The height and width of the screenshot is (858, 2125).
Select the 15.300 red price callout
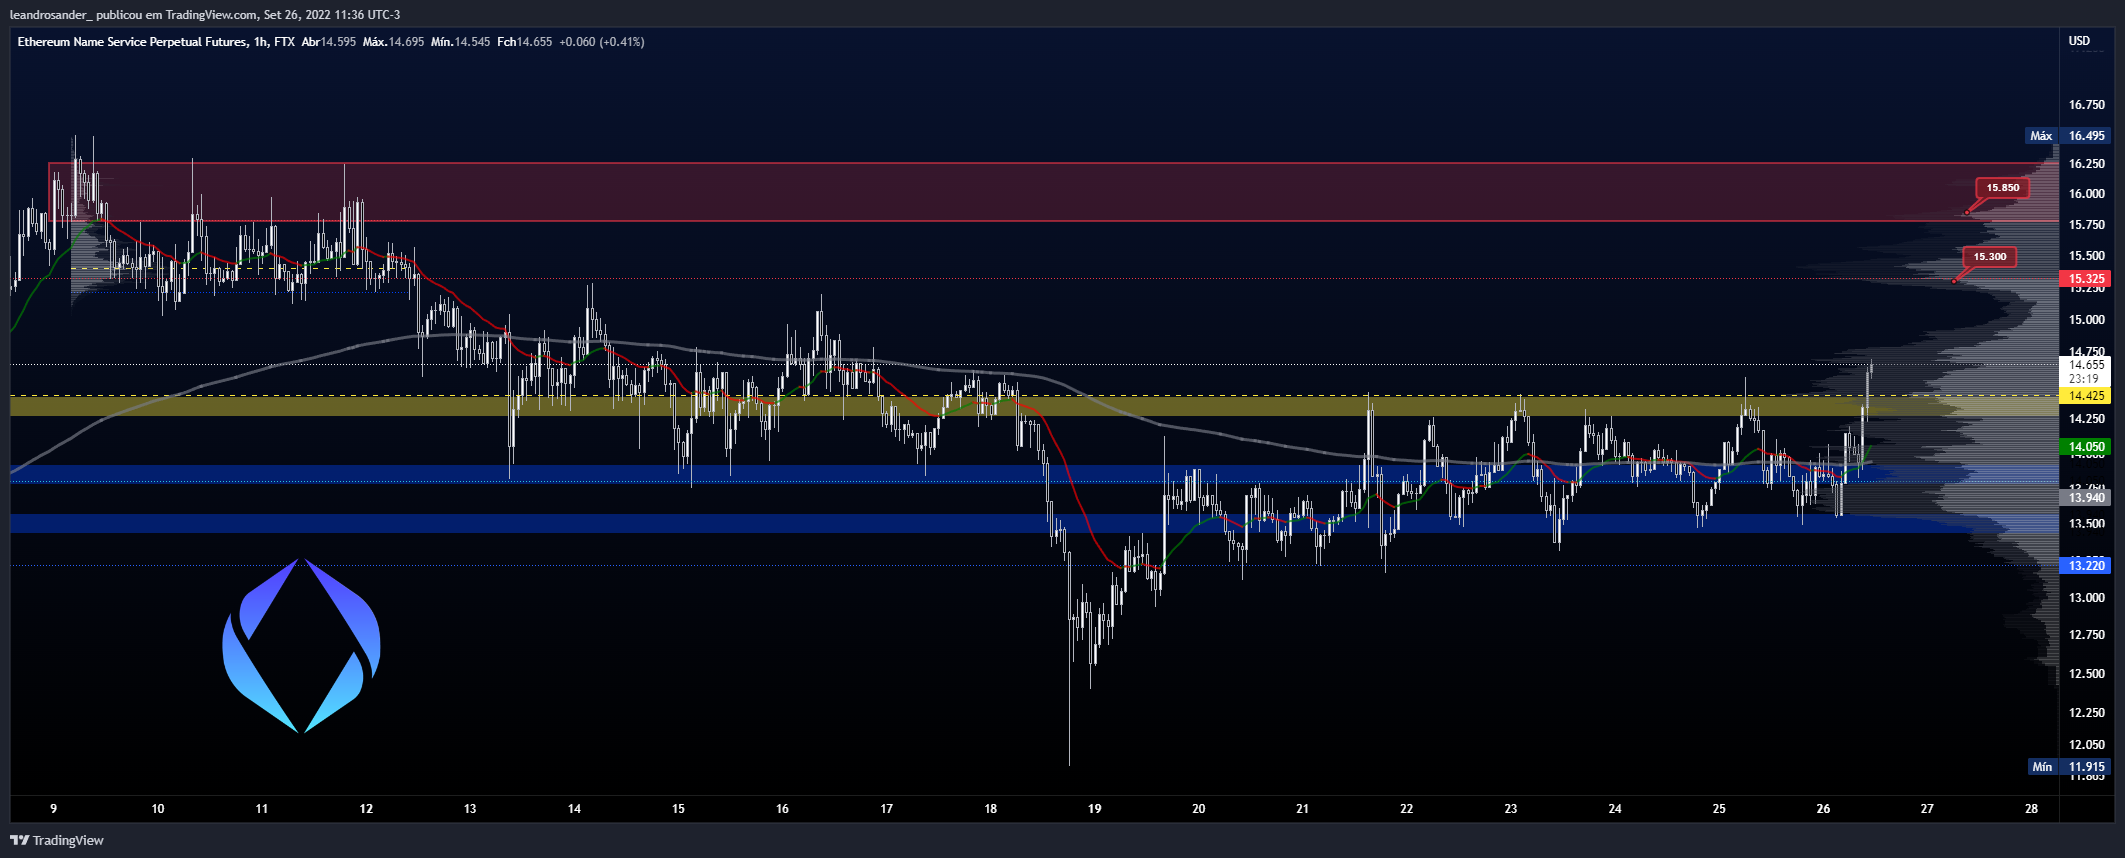click(1989, 257)
